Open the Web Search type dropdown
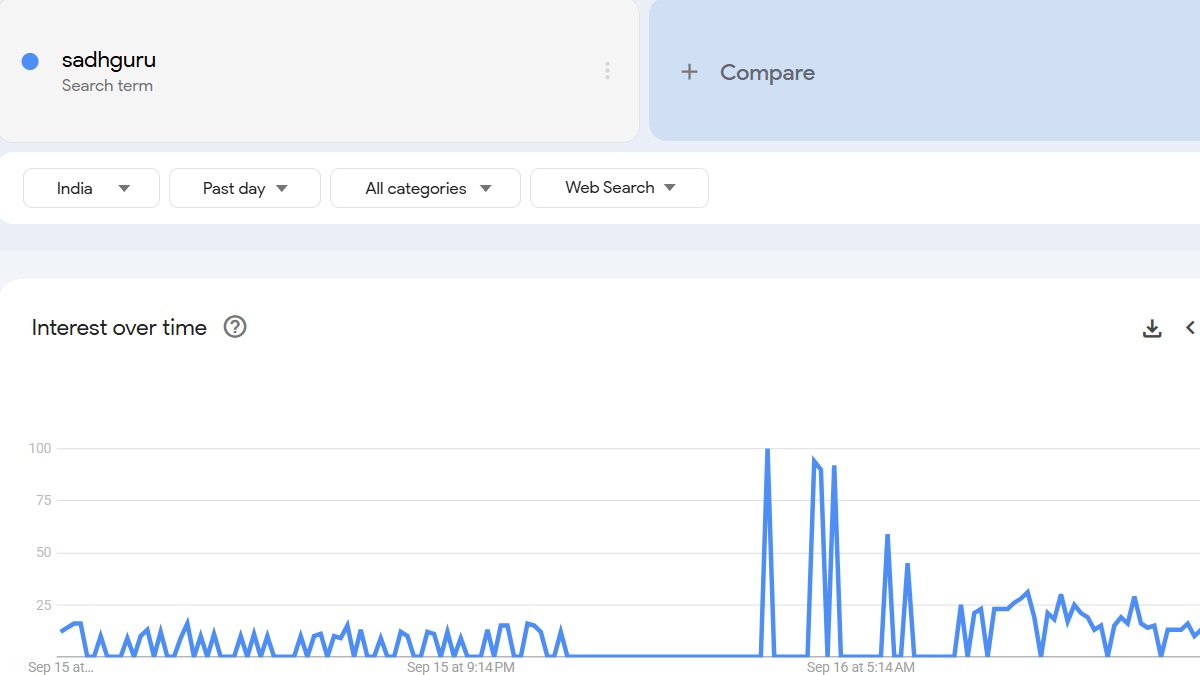Viewport: 1200px width, 675px height. (619, 187)
